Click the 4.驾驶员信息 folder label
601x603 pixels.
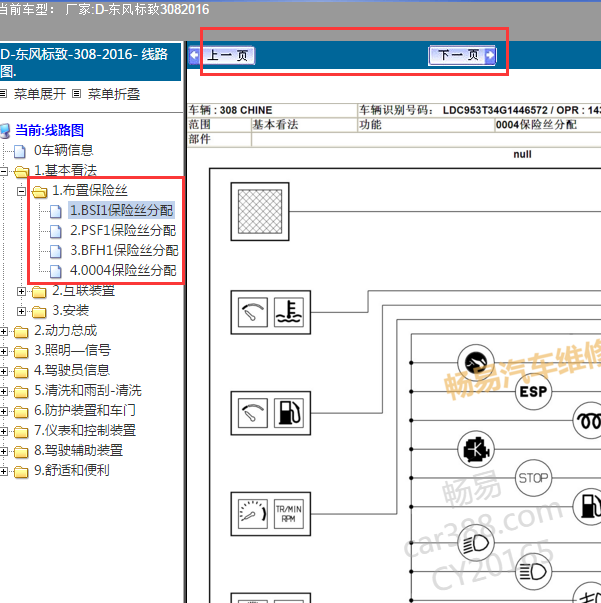point(72,370)
